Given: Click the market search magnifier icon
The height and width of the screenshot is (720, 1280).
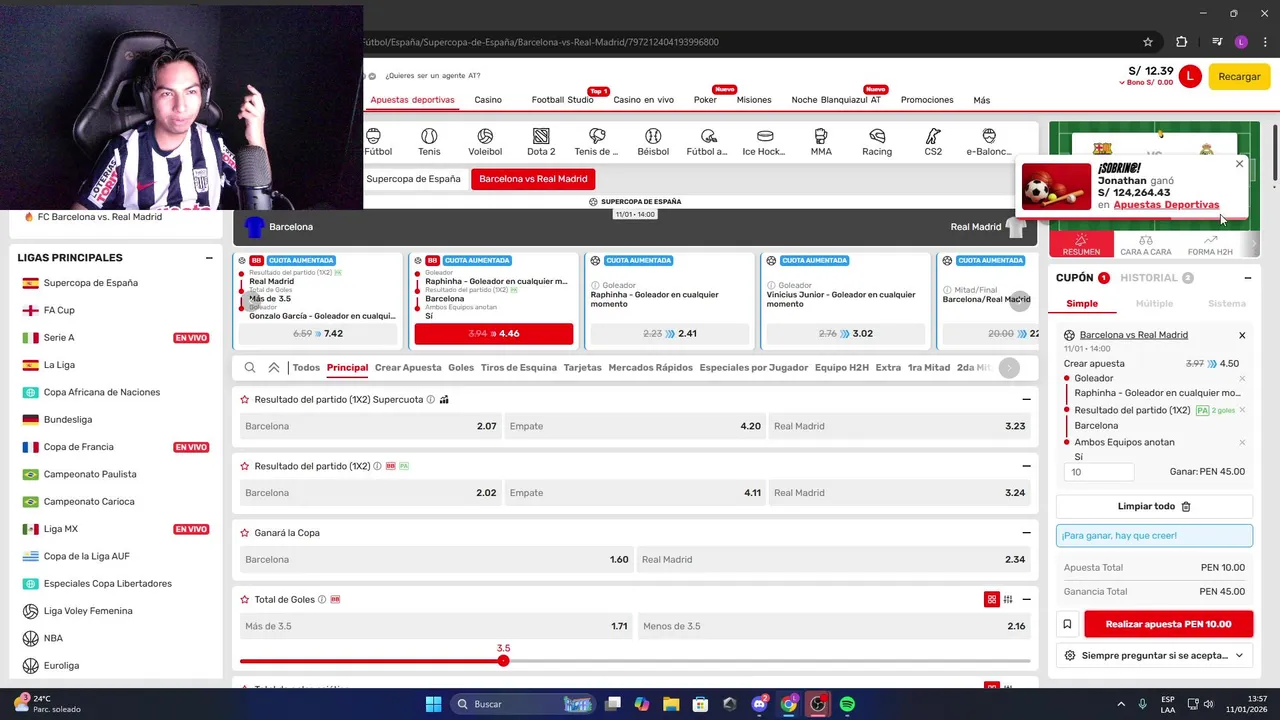Looking at the screenshot, I should (x=250, y=368).
